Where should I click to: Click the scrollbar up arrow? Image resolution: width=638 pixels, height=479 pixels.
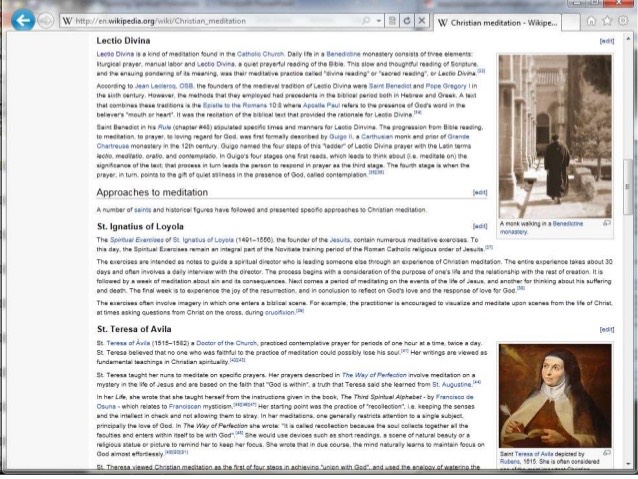(x=628, y=39)
